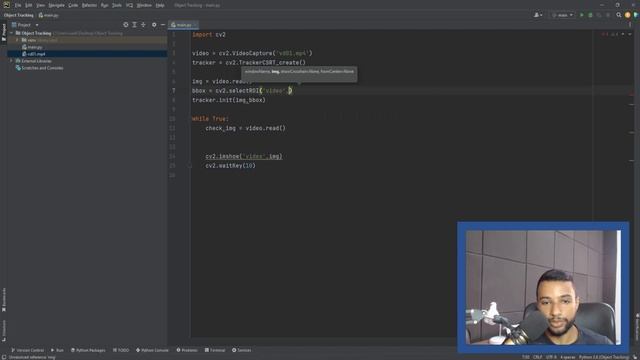Image resolution: width=640 pixels, height=360 pixels.
Task: Open the Window menu
Action: point(144,5)
